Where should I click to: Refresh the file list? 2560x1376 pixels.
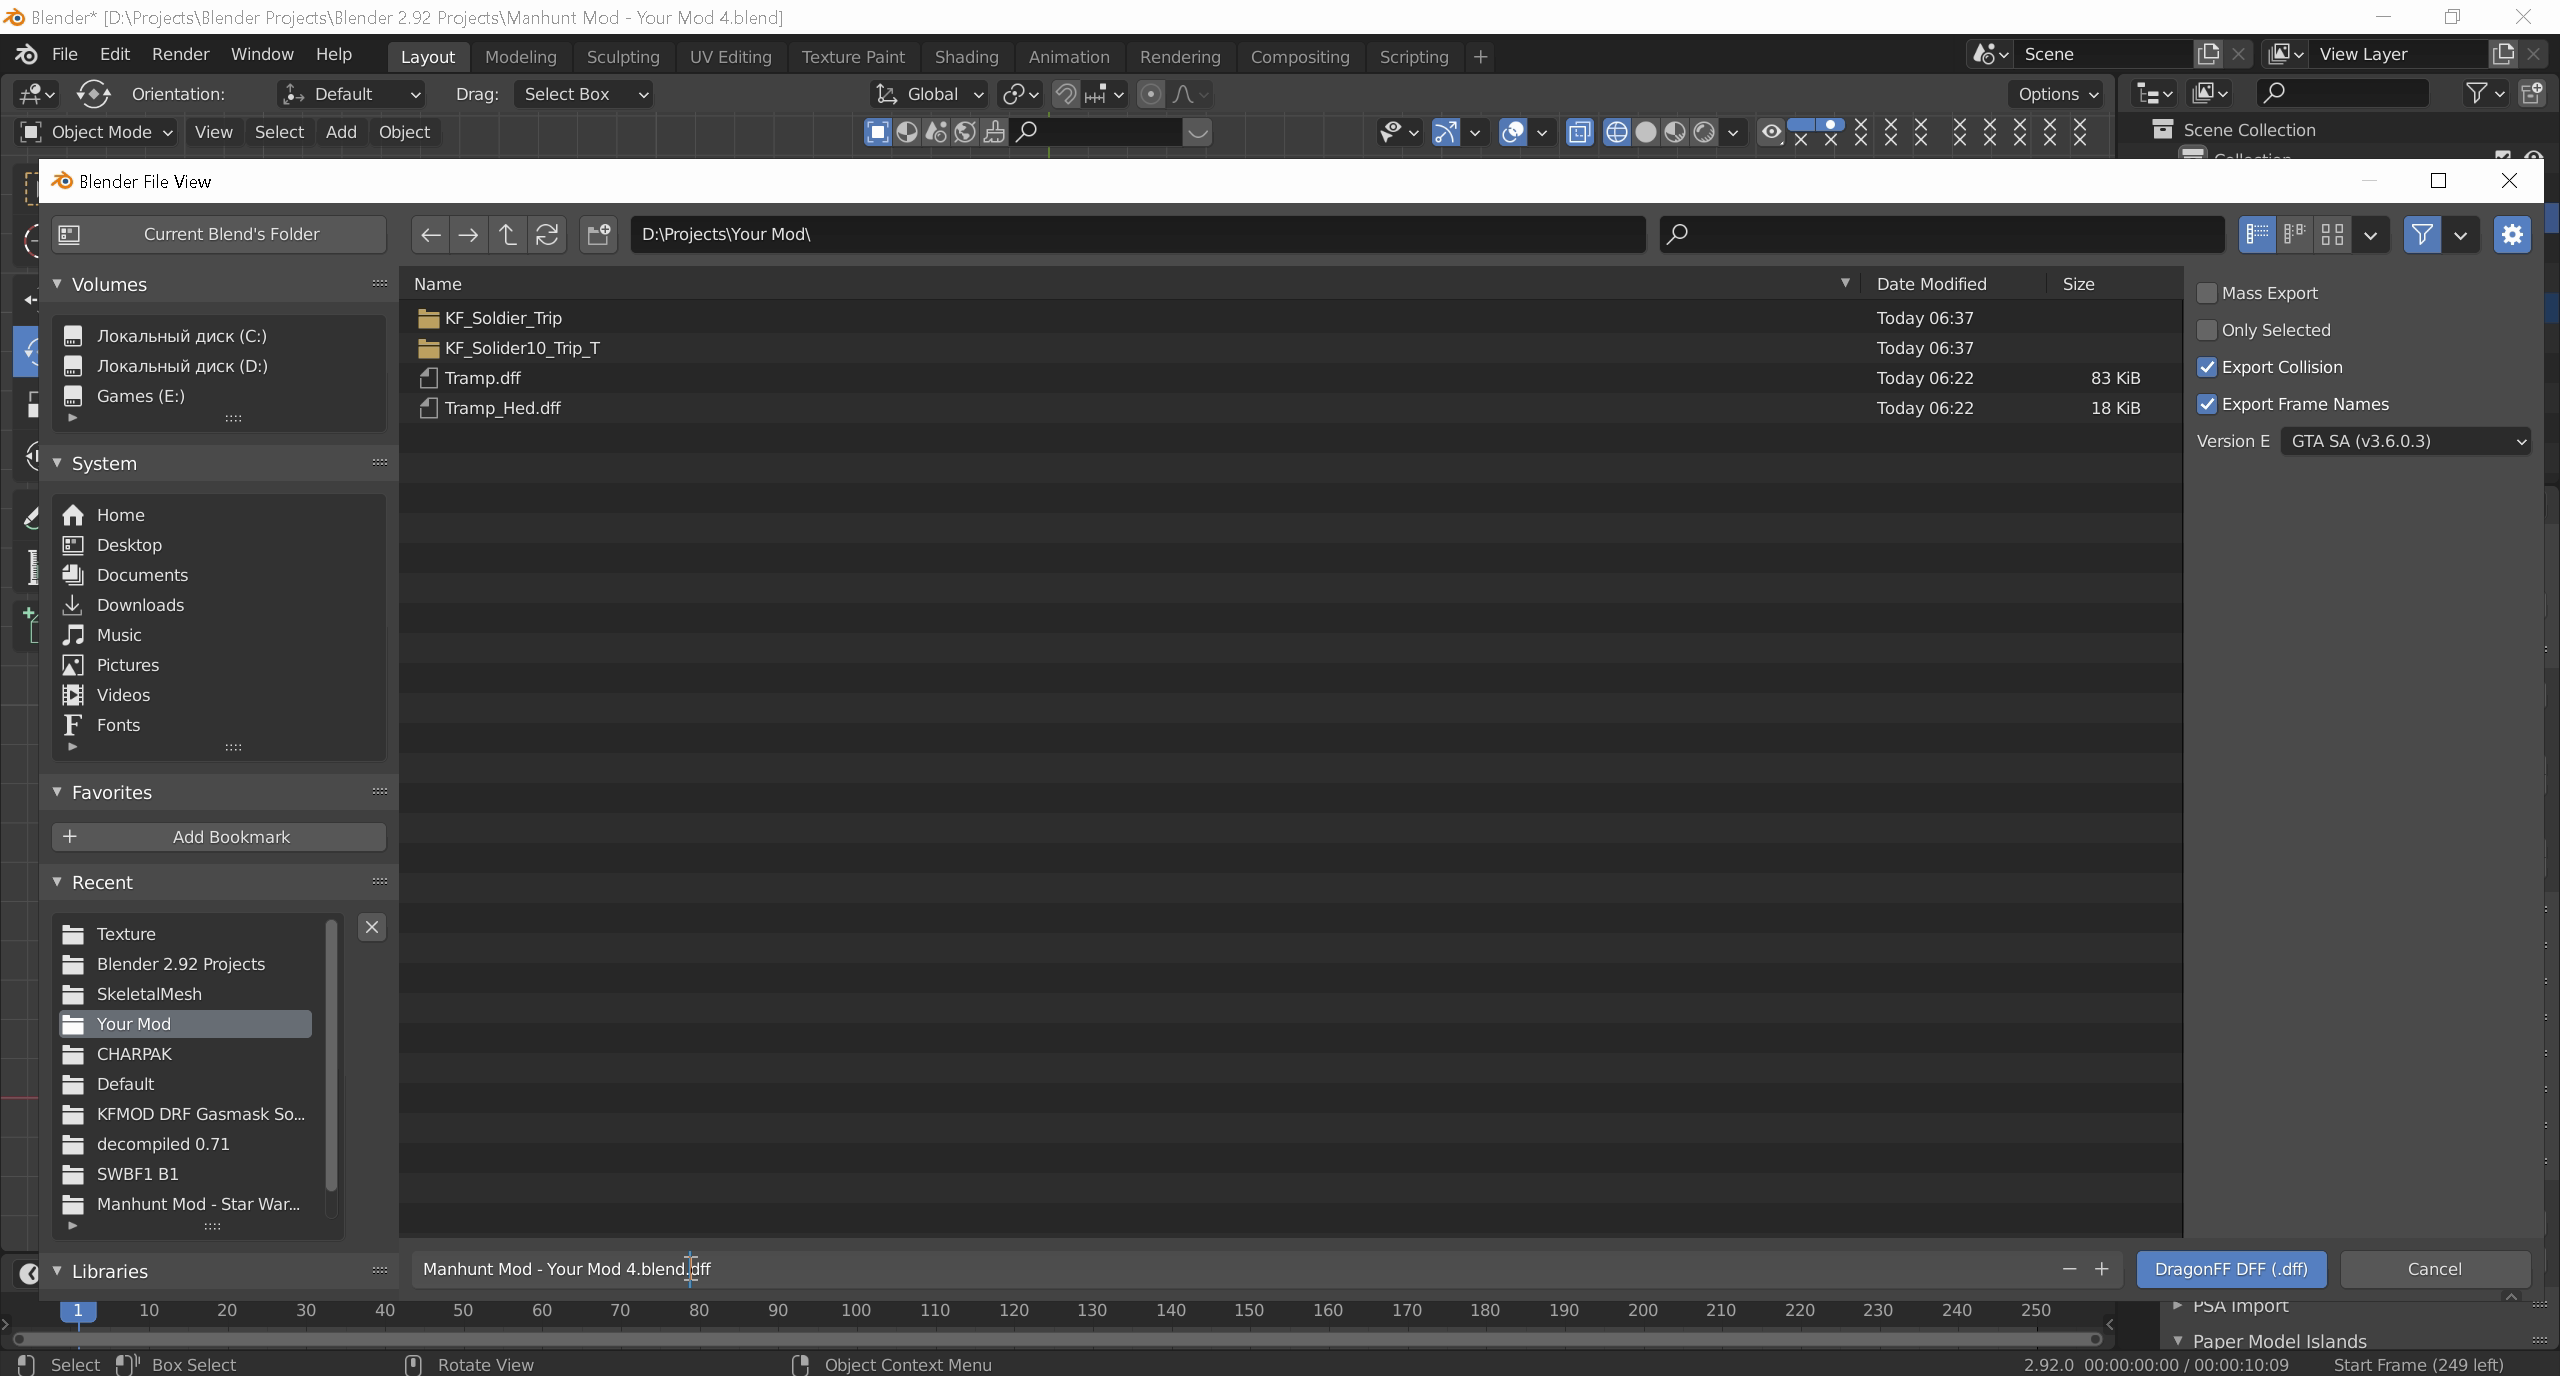[547, 234]
